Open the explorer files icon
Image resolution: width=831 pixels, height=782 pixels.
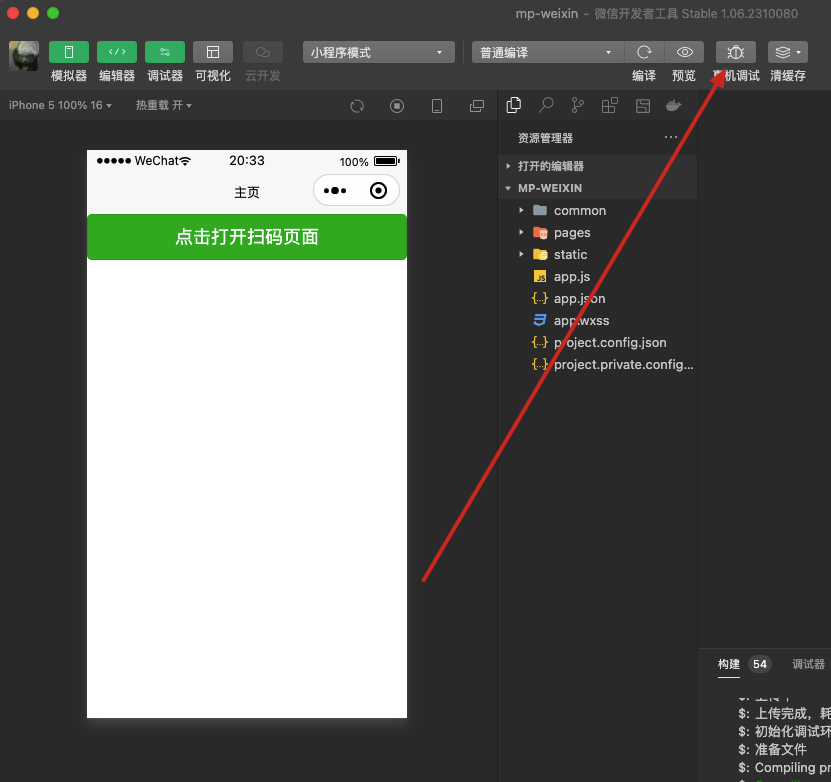[514, 105]
